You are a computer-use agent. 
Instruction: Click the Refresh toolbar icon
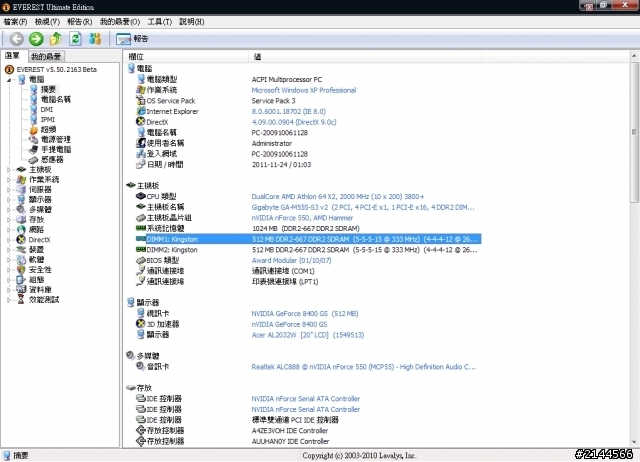click(x=76, y=39)
